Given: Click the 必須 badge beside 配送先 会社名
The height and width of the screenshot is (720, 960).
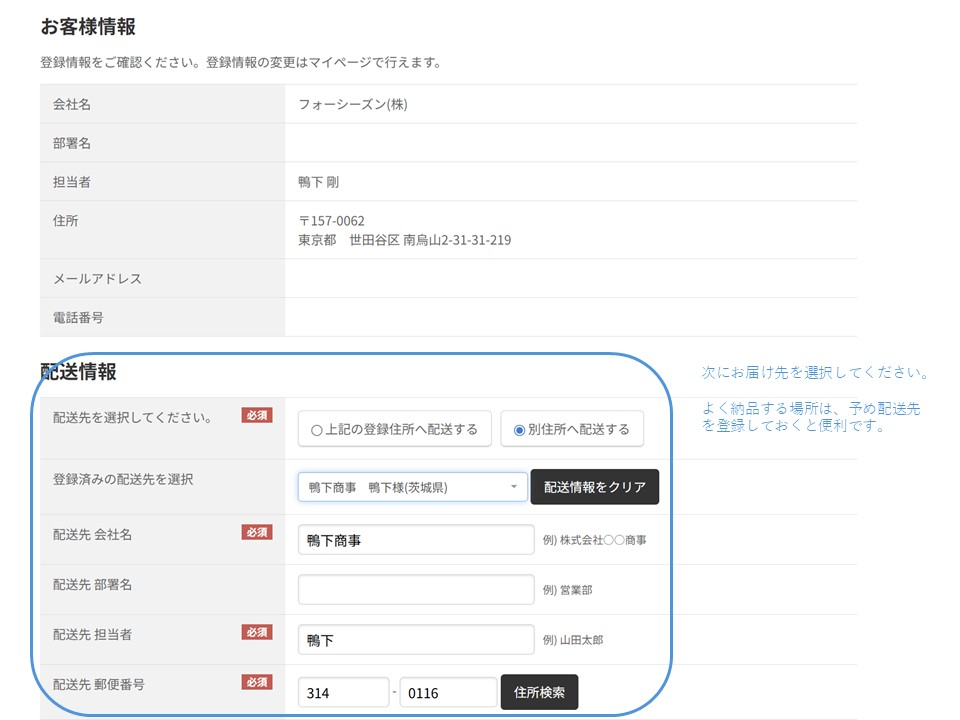Looking at the screenshot, I should click(257, 533).
